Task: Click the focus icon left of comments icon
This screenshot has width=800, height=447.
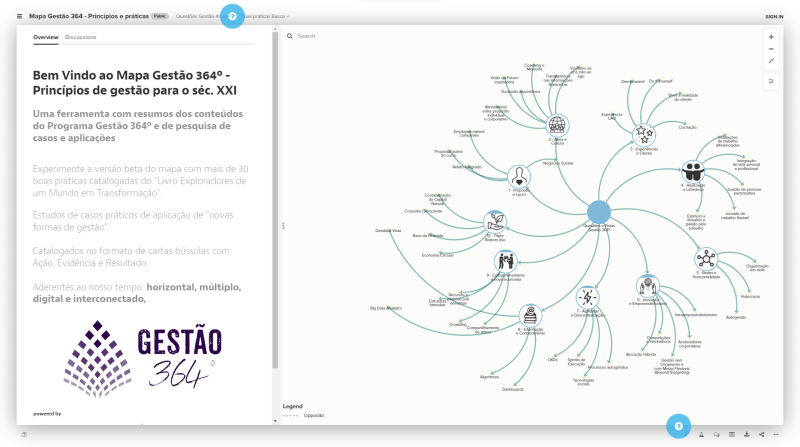Action: [702, 435]
